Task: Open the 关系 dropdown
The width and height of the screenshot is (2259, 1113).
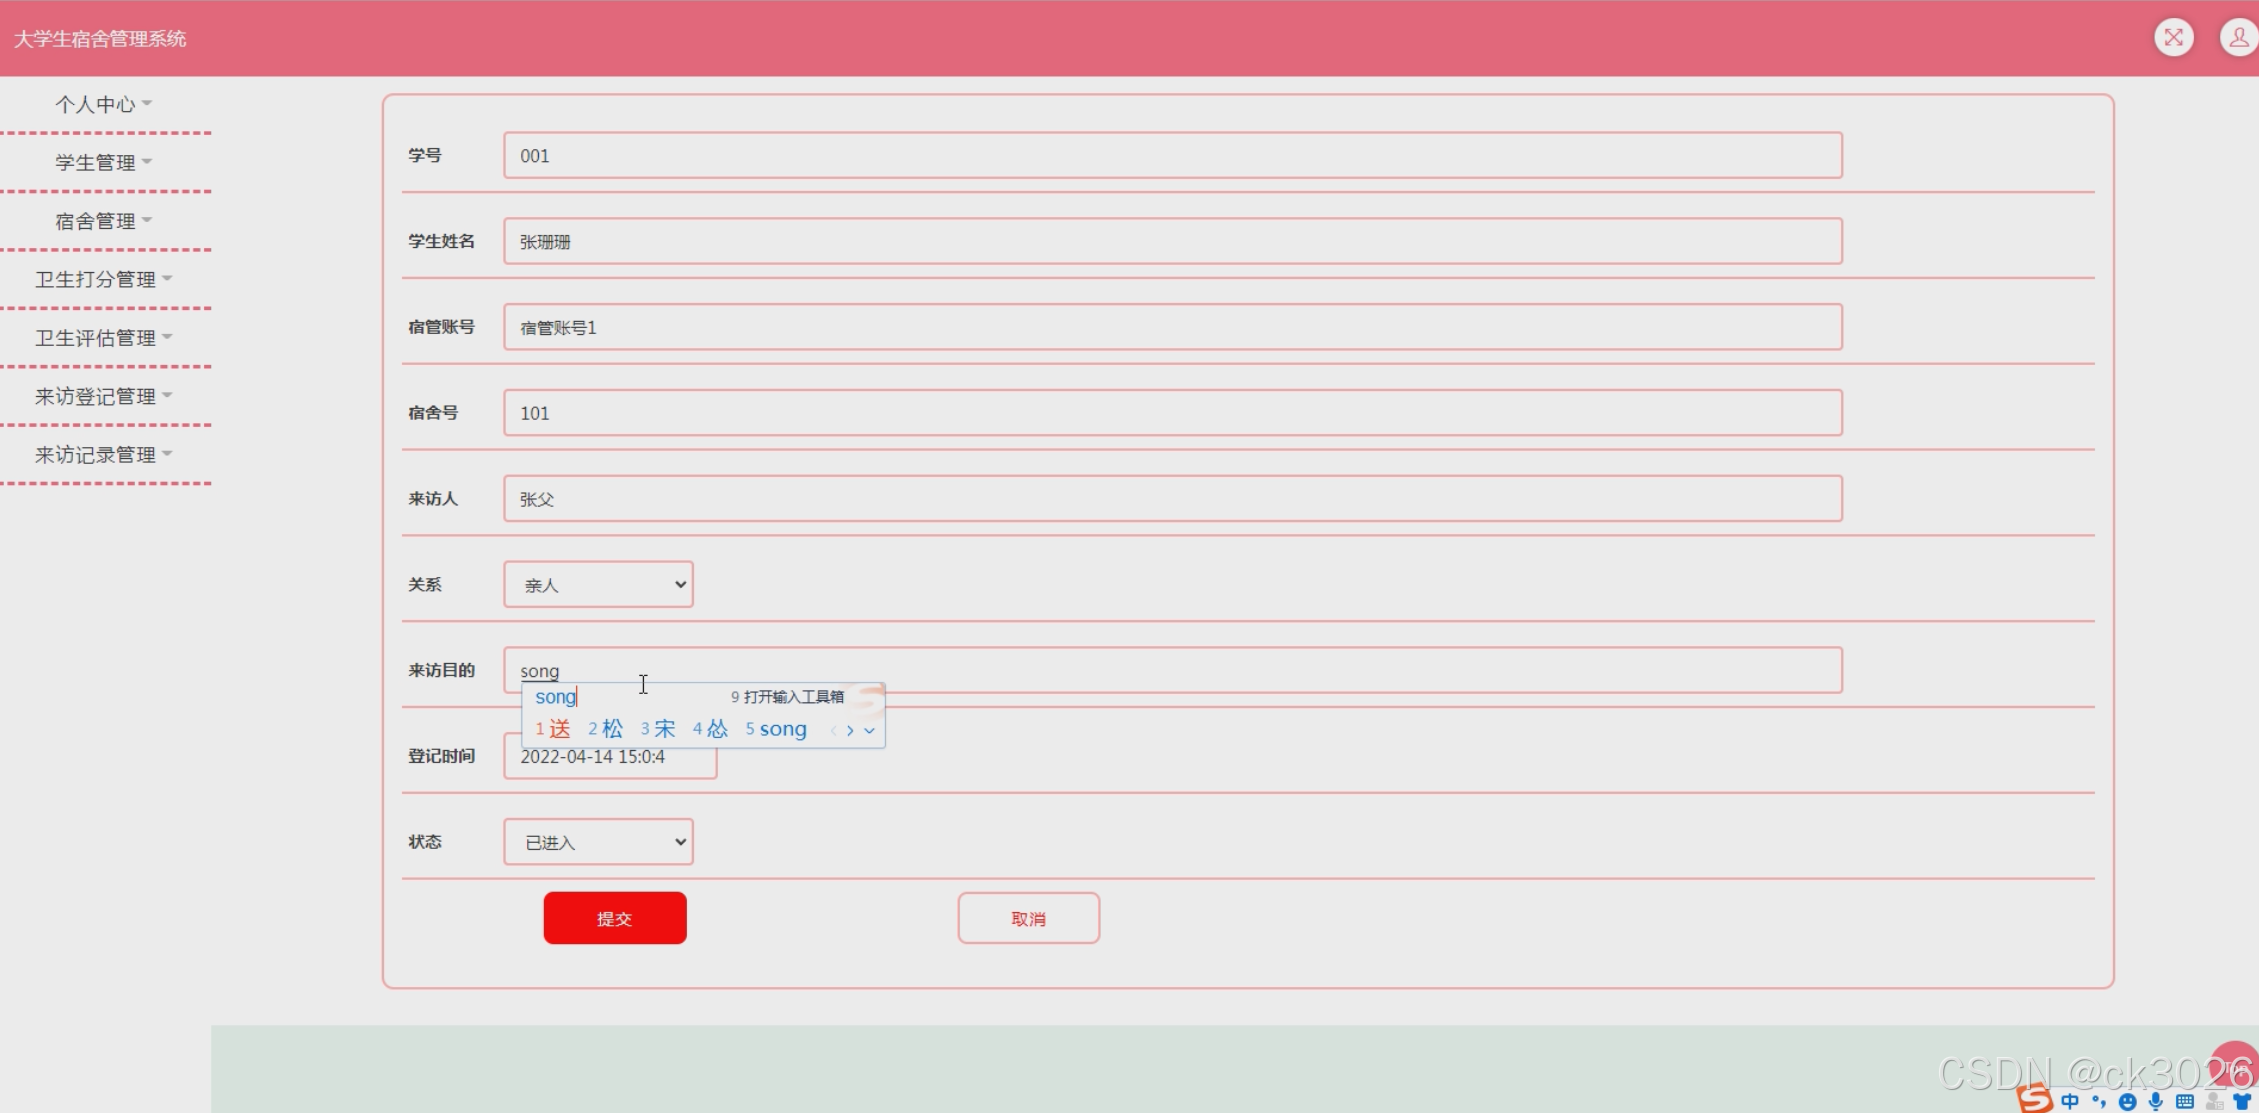Action: coord(598,585)
